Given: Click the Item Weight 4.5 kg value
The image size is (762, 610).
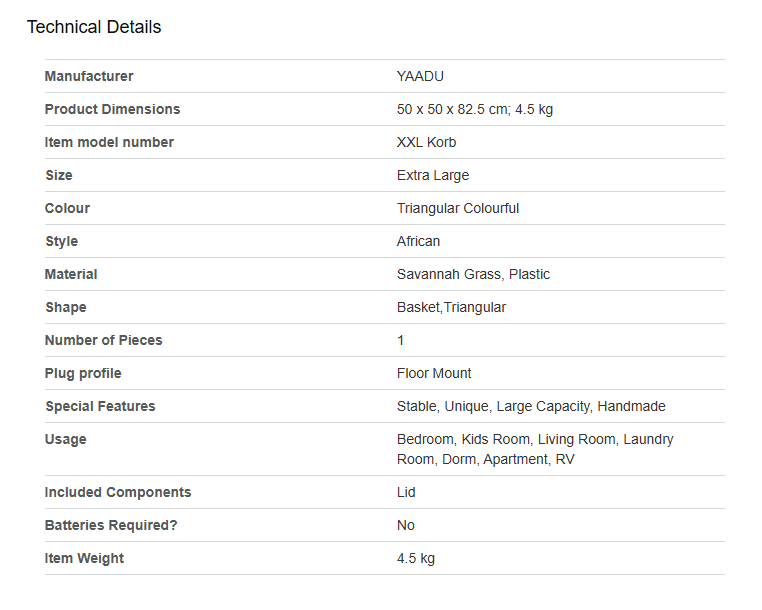Looking at the screenshot, I should (416, 558).
